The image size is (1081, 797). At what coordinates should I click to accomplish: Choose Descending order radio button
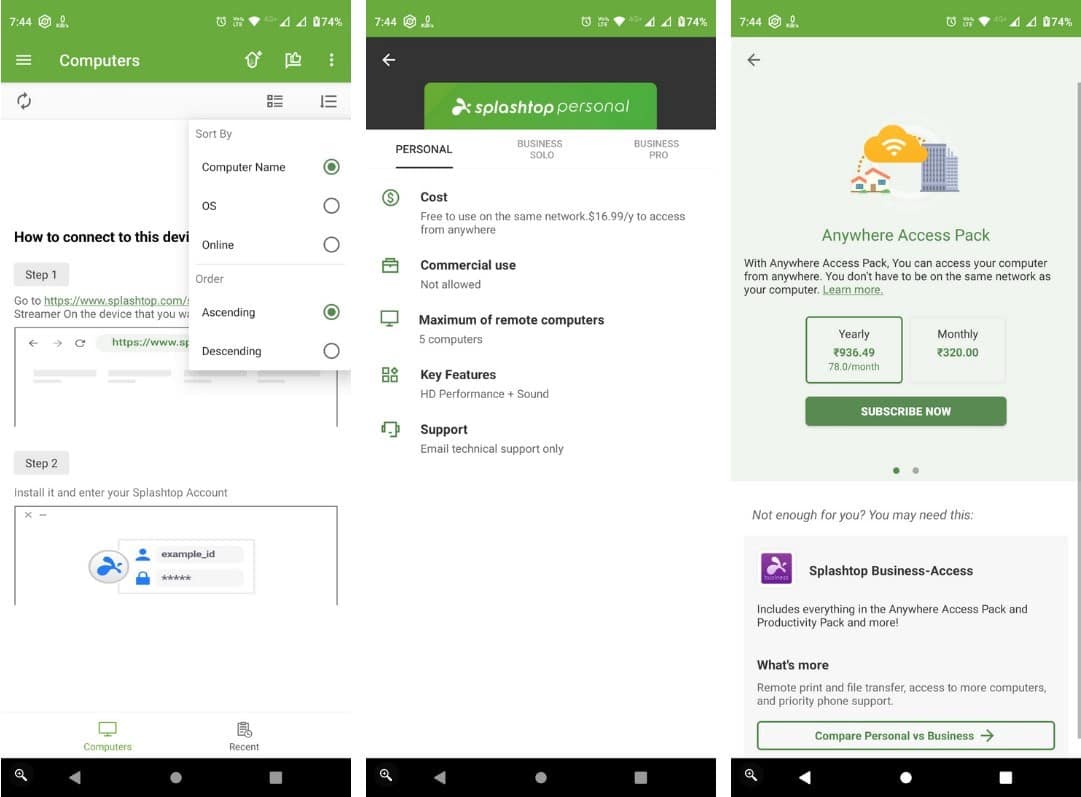(x=331, y=351)
